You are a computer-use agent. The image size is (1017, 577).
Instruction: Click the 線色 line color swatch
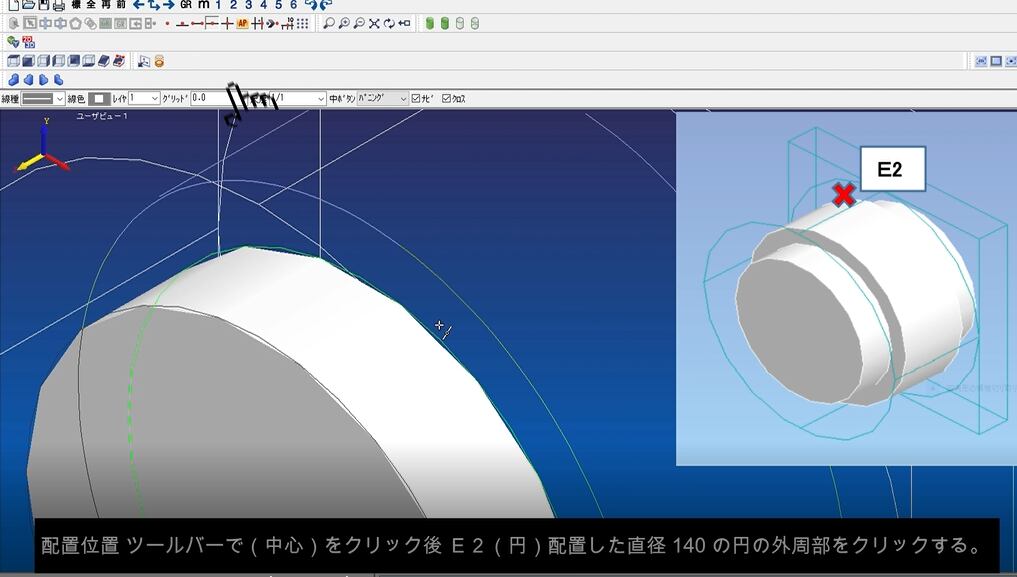[x=99, y=98]
